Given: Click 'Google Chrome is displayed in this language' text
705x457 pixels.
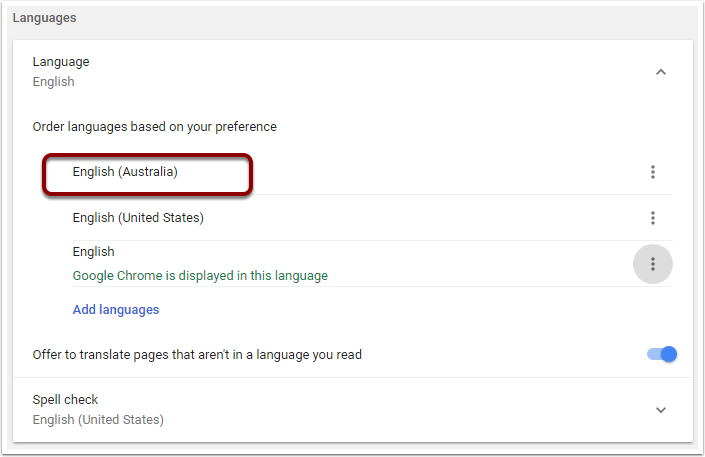Looking at the screenshot, I should (200, 275).
